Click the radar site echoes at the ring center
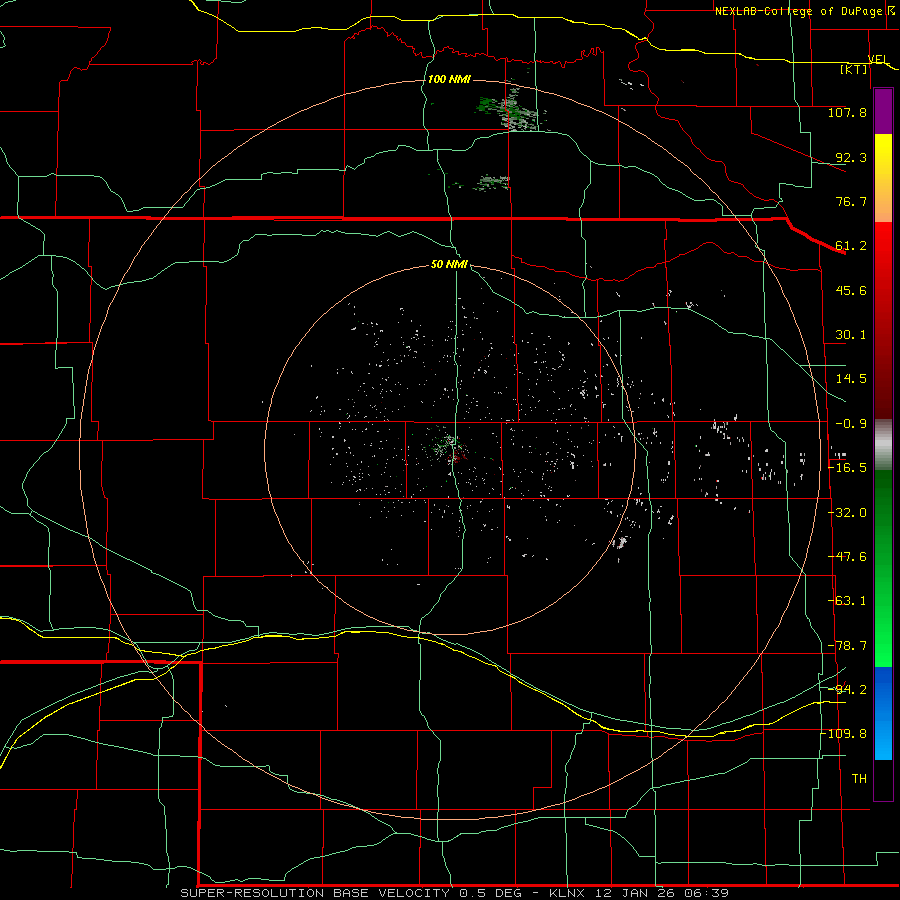Image resolution: width=900 pixels, height=900 pixels. pyautogui.click(x=449, y=446)
